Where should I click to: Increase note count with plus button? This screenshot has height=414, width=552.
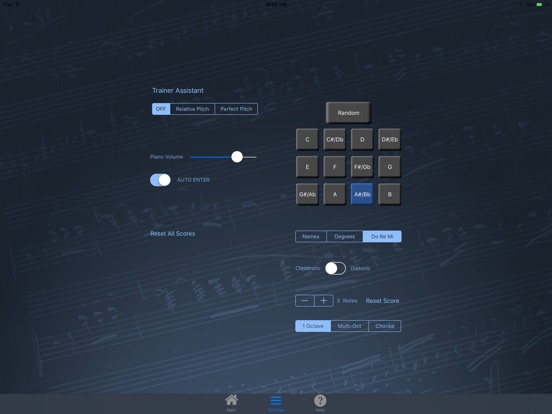pyautogui.click(x=324, y=301)
